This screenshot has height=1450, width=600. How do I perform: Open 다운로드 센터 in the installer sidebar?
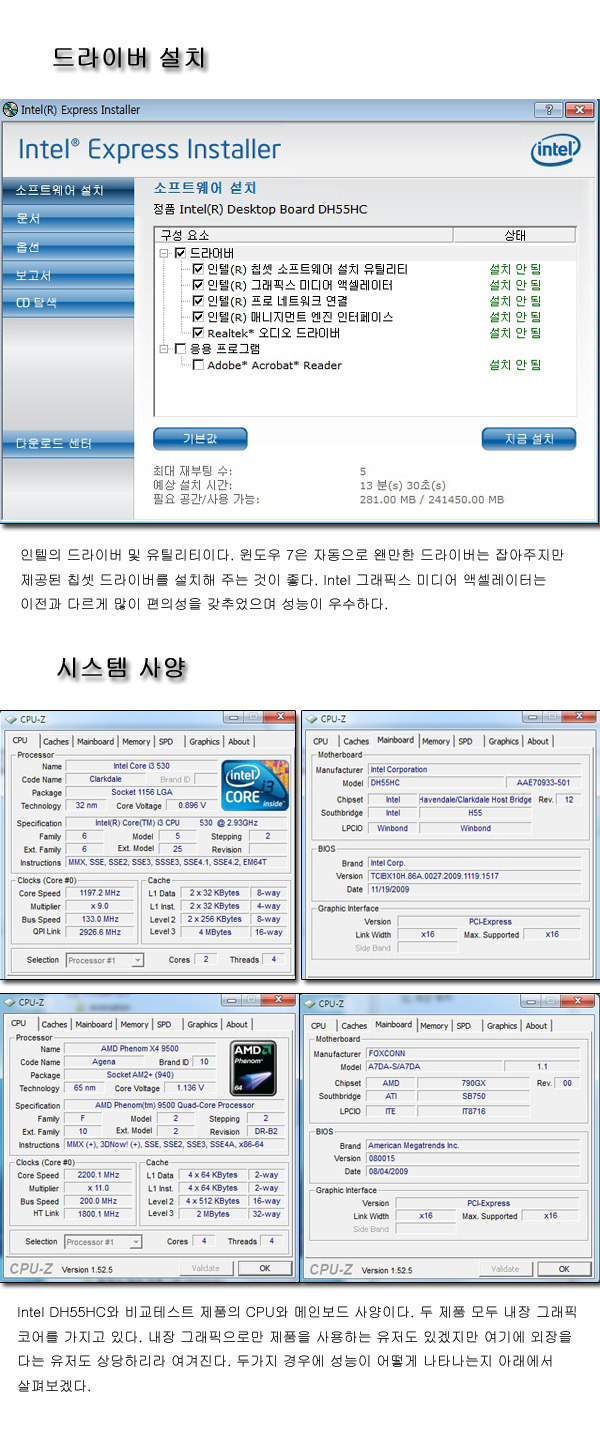click(67, 442)
